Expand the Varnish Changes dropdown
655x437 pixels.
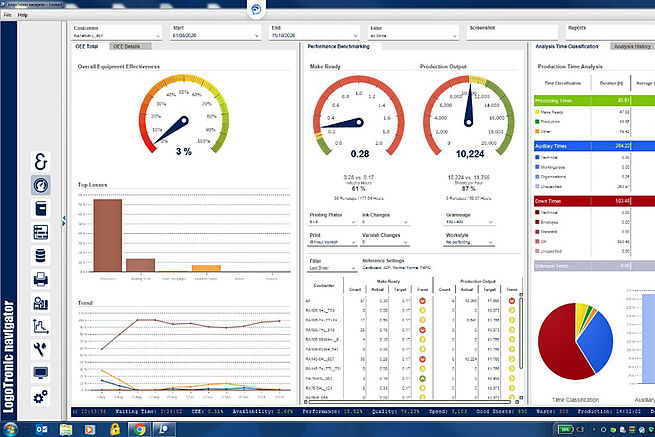click(x=384, y=242)
